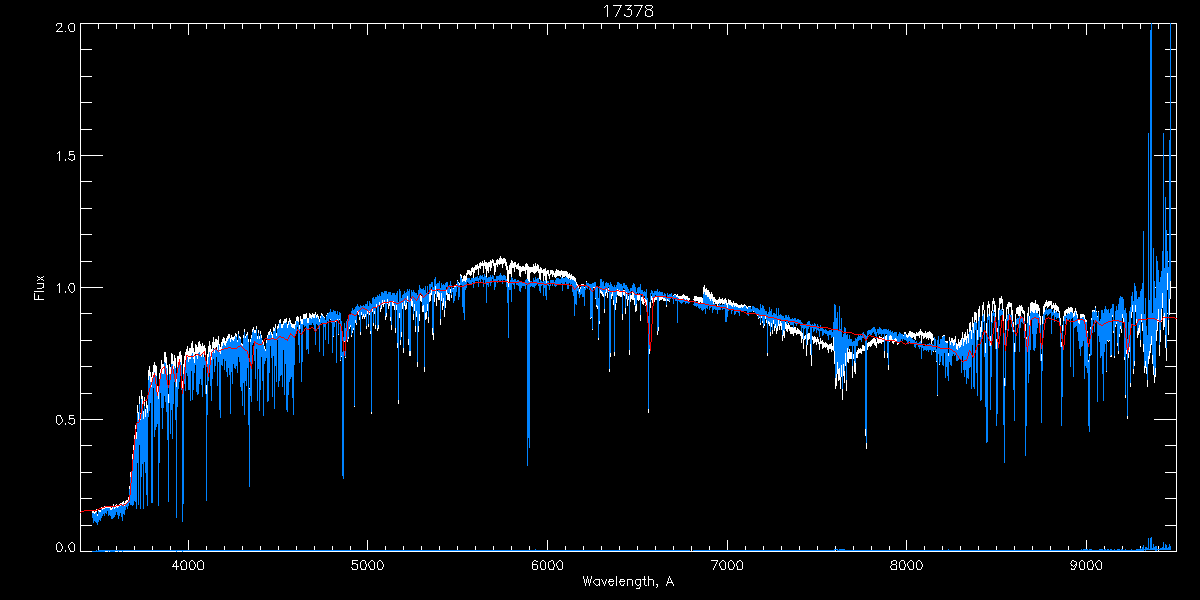Image resolution: width=1200 pixels, height=600 pixels.
Task: Click the low flat spectrum segment near 3500
Action: (105, 515)
